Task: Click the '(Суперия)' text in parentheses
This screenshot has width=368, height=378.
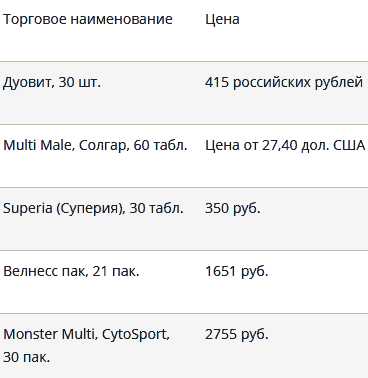Action: click(90, 209)
